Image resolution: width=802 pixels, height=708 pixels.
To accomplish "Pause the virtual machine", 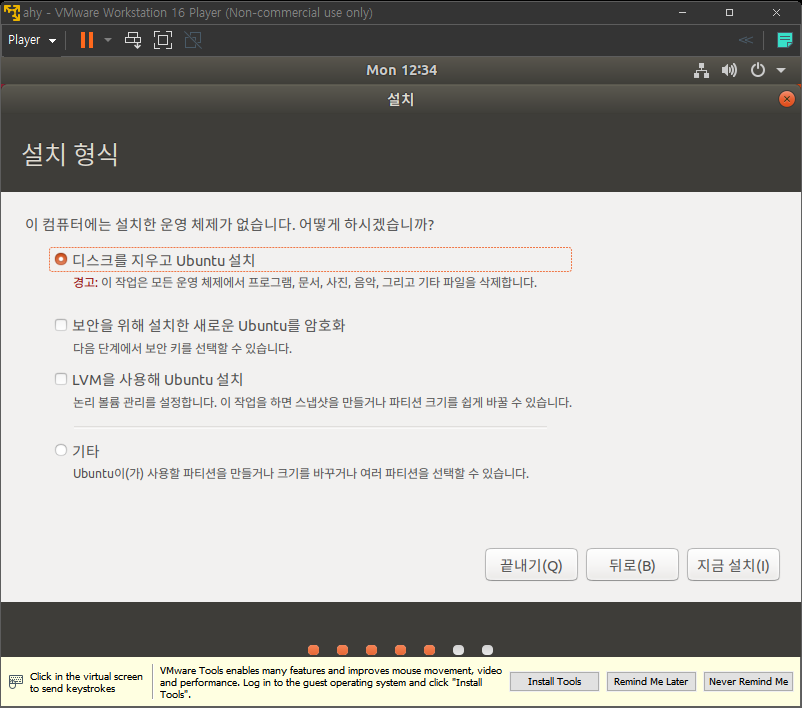I will 87,40.
